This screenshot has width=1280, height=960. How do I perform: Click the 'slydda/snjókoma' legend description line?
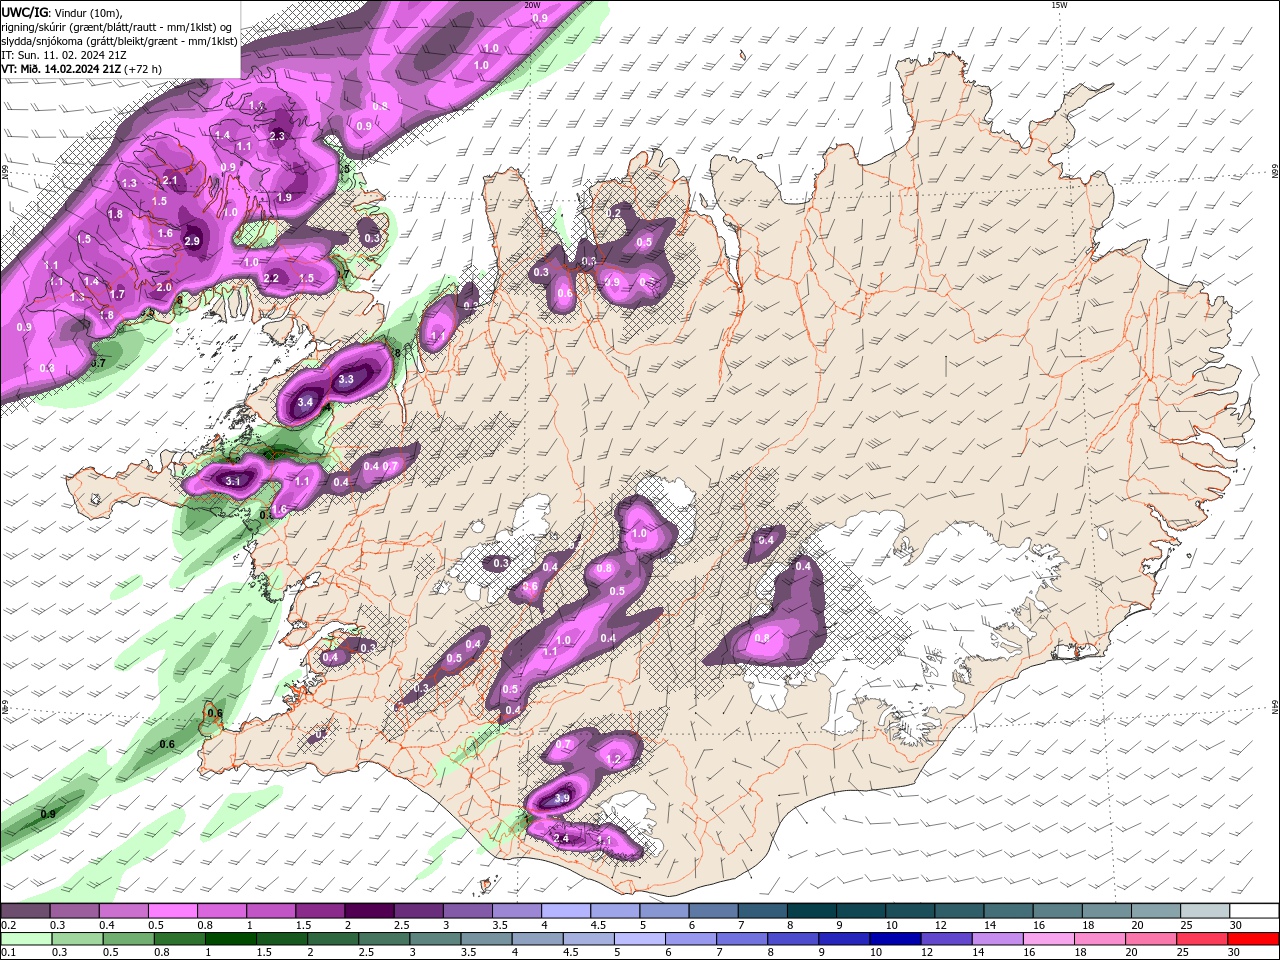[119, 41]
